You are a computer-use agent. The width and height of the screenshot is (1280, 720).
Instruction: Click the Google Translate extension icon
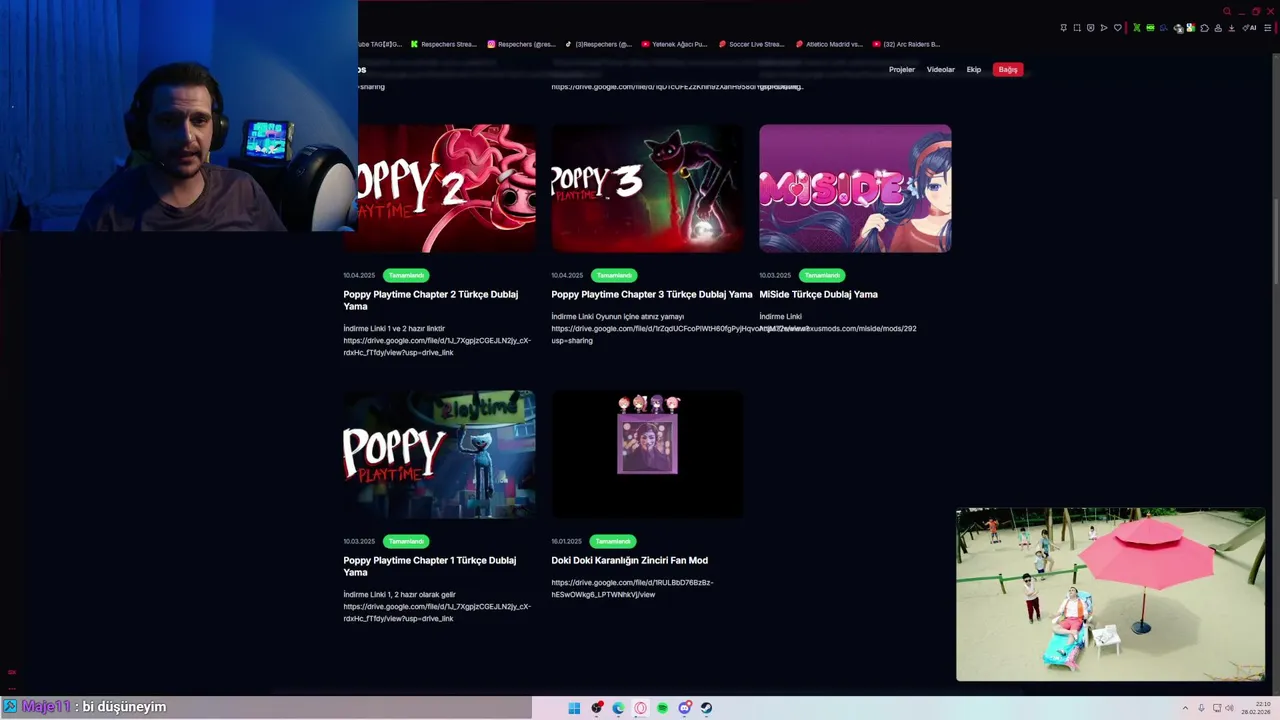tap(1191, 28)
